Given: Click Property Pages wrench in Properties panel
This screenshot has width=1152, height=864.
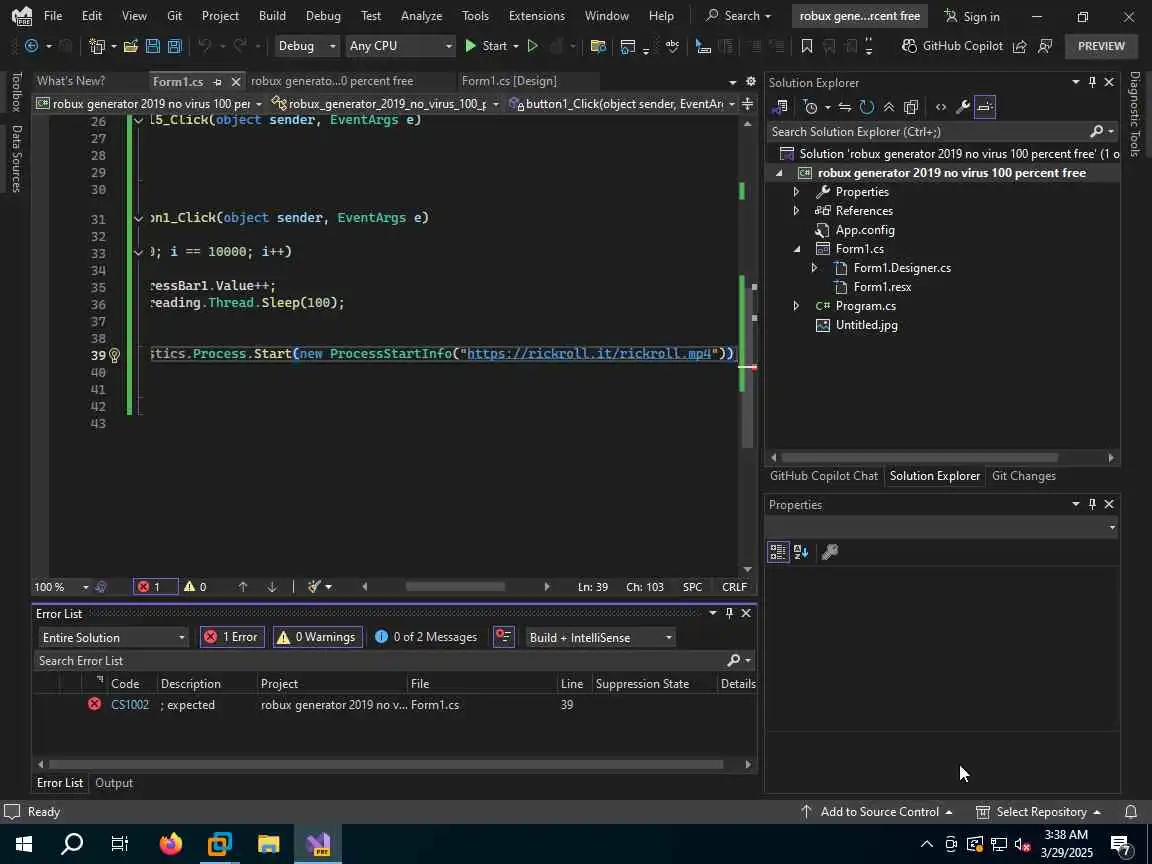Looking at the screenshot, I should pyautogui.click(x=830, y=551).
